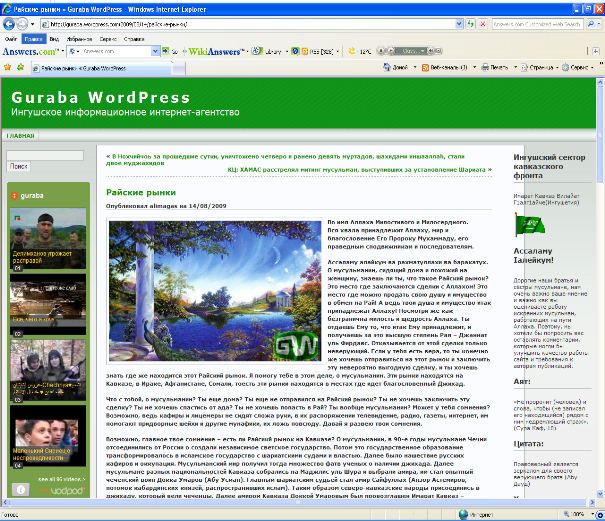Expand the Answers.com toolbar search combo box
Image resolution: width=605 pixels, height=521 pixels.
(x=155, y=51)
